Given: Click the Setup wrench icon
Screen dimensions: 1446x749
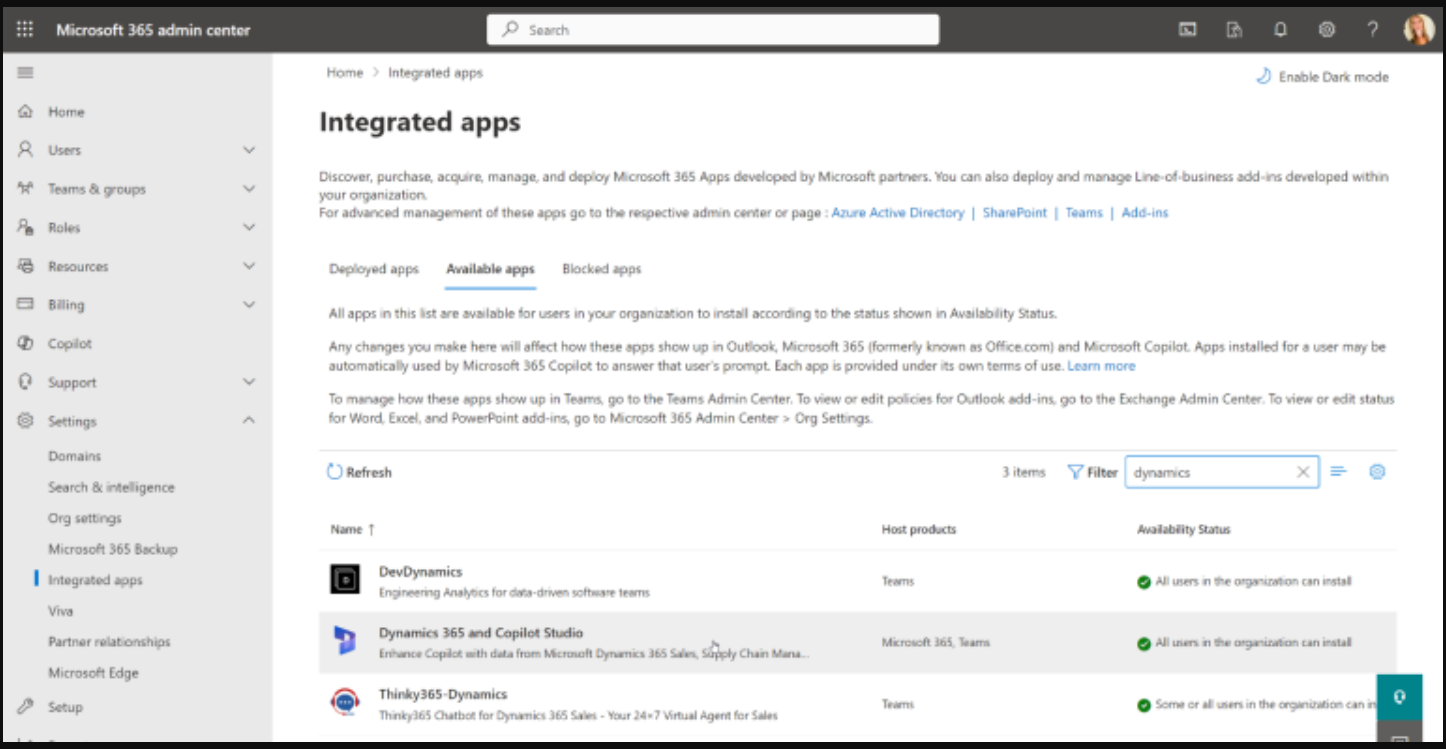Looking at the screenshot, I should pyautogui.click(x=26, y=707).
